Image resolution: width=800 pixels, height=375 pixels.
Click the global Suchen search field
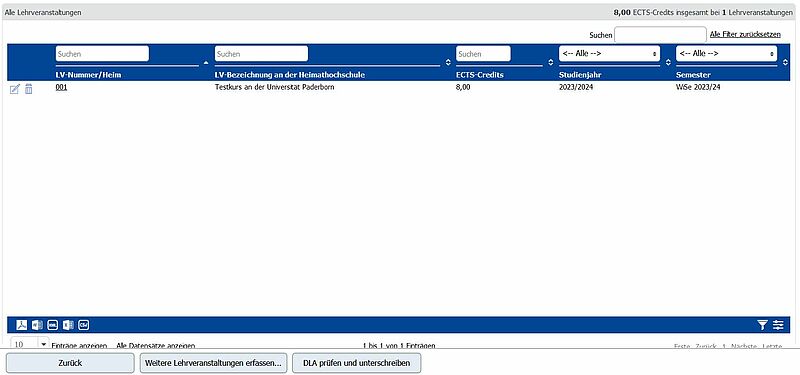pos(660,35)
